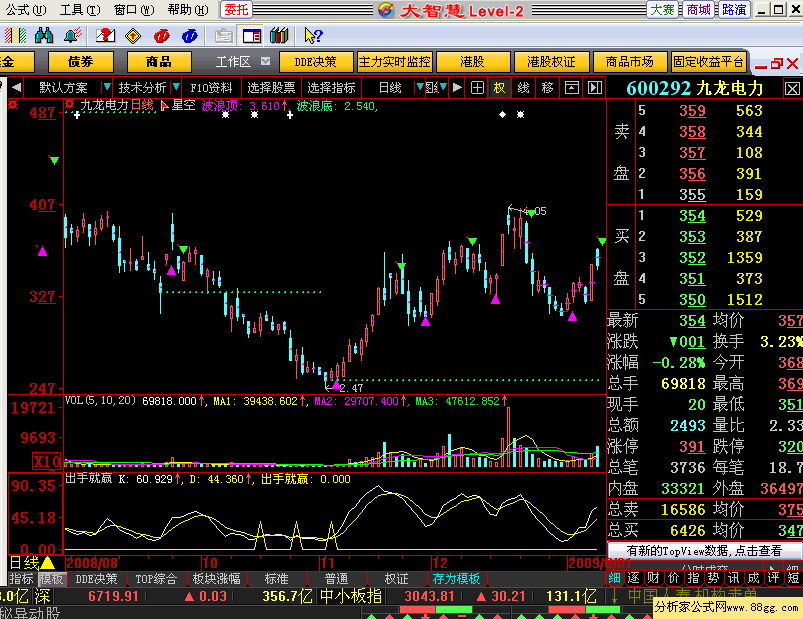
Task: Click the crosshair plus box icon
Action: click(477, 88)
